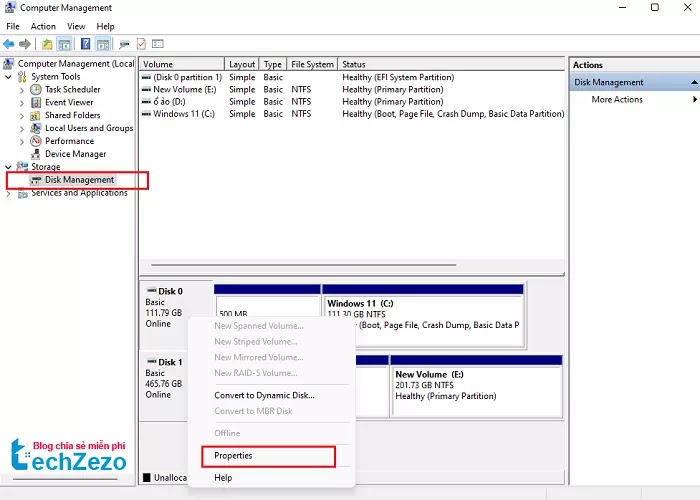Viewport: 700px width, 500px height.
Task: Click the Performance monitor icon
Action: tap(36, 141)
